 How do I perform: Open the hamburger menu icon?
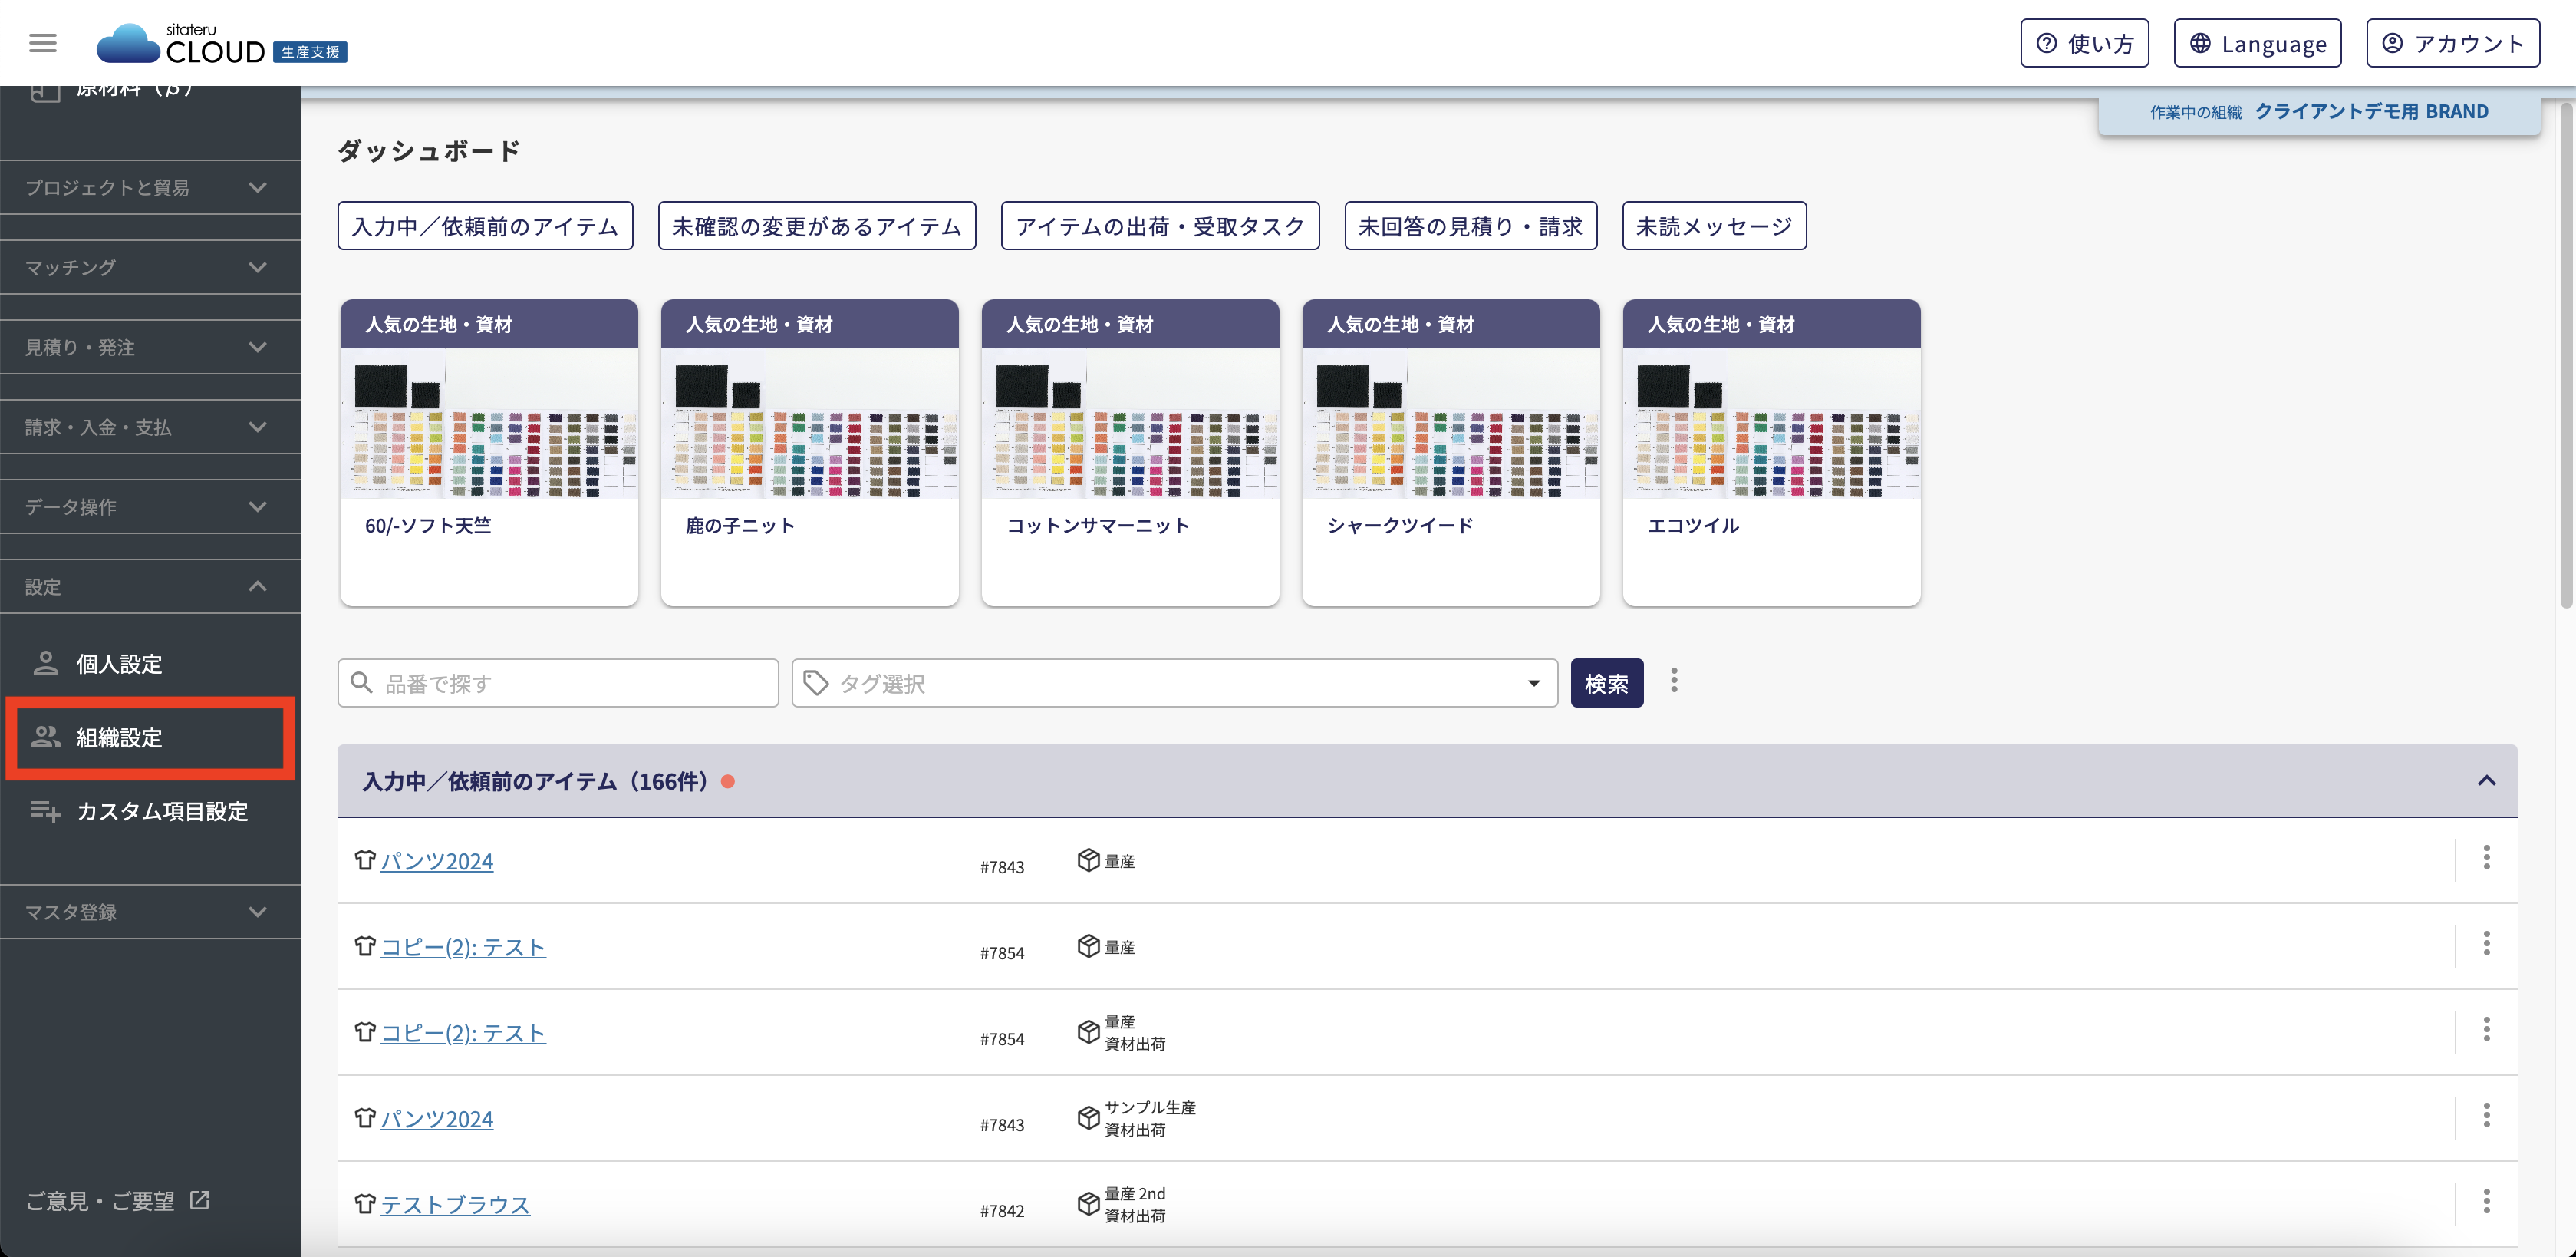point(42,43)
